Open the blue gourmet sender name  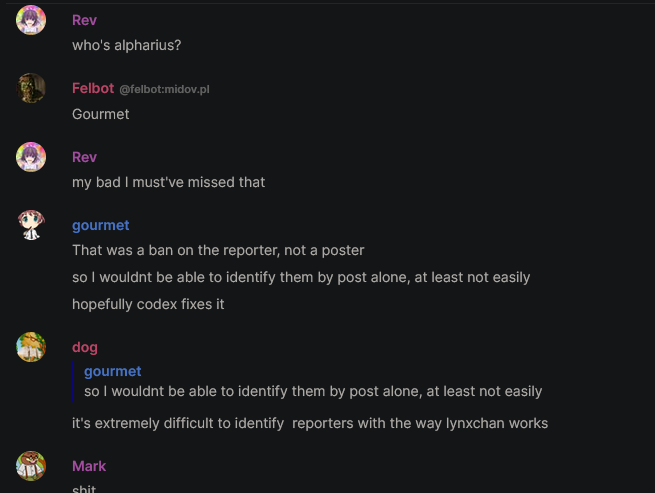[x=101, y=225]
